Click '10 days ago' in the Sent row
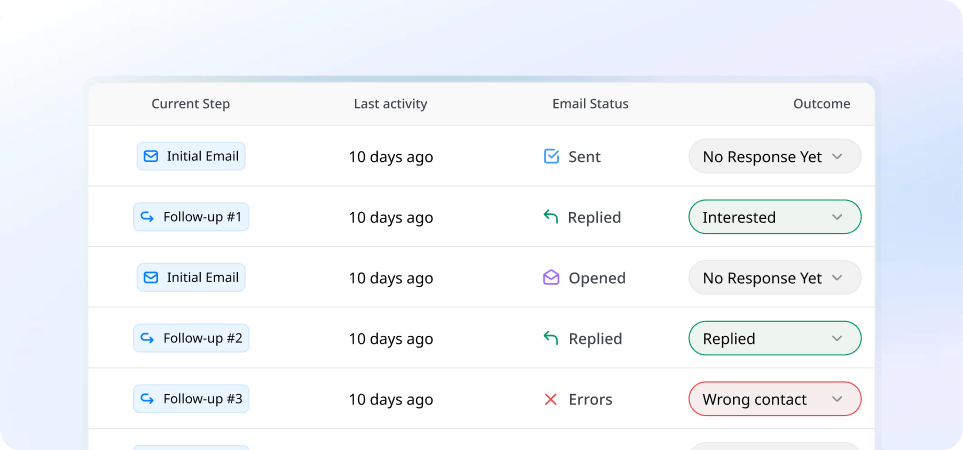 click(x=391, y=157)
